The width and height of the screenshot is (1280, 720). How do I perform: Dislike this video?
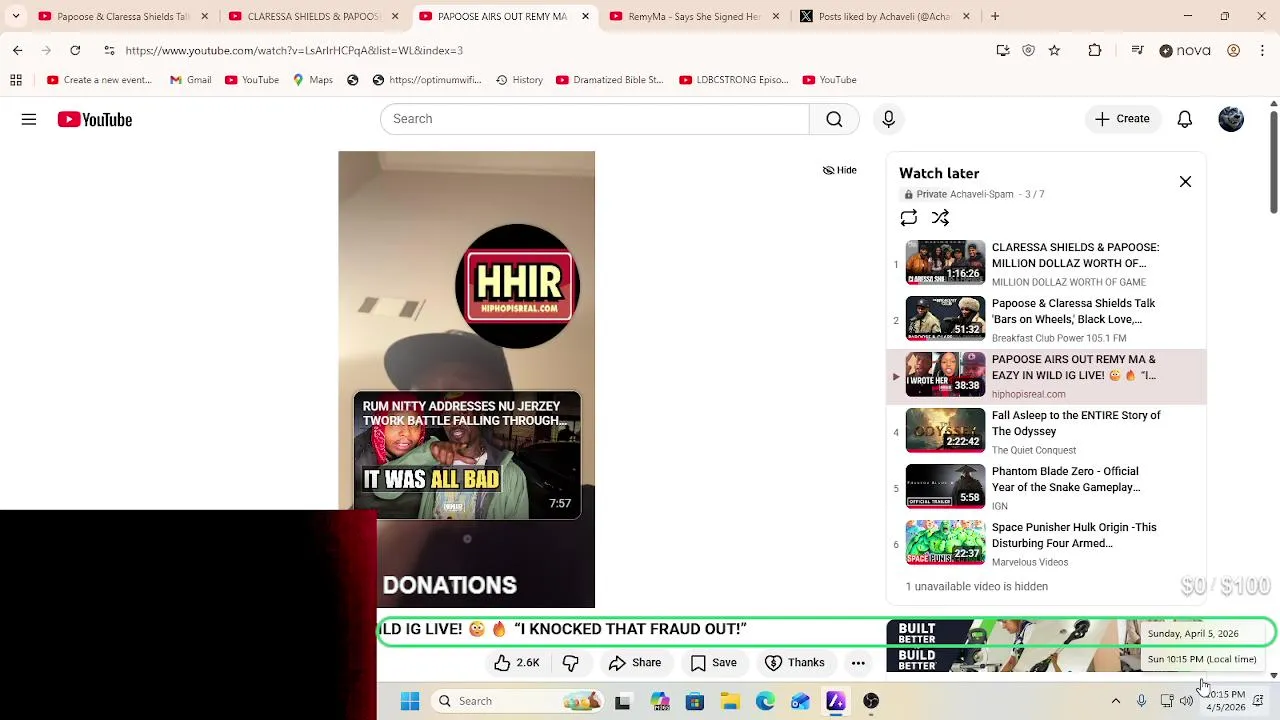pos(571,663)
